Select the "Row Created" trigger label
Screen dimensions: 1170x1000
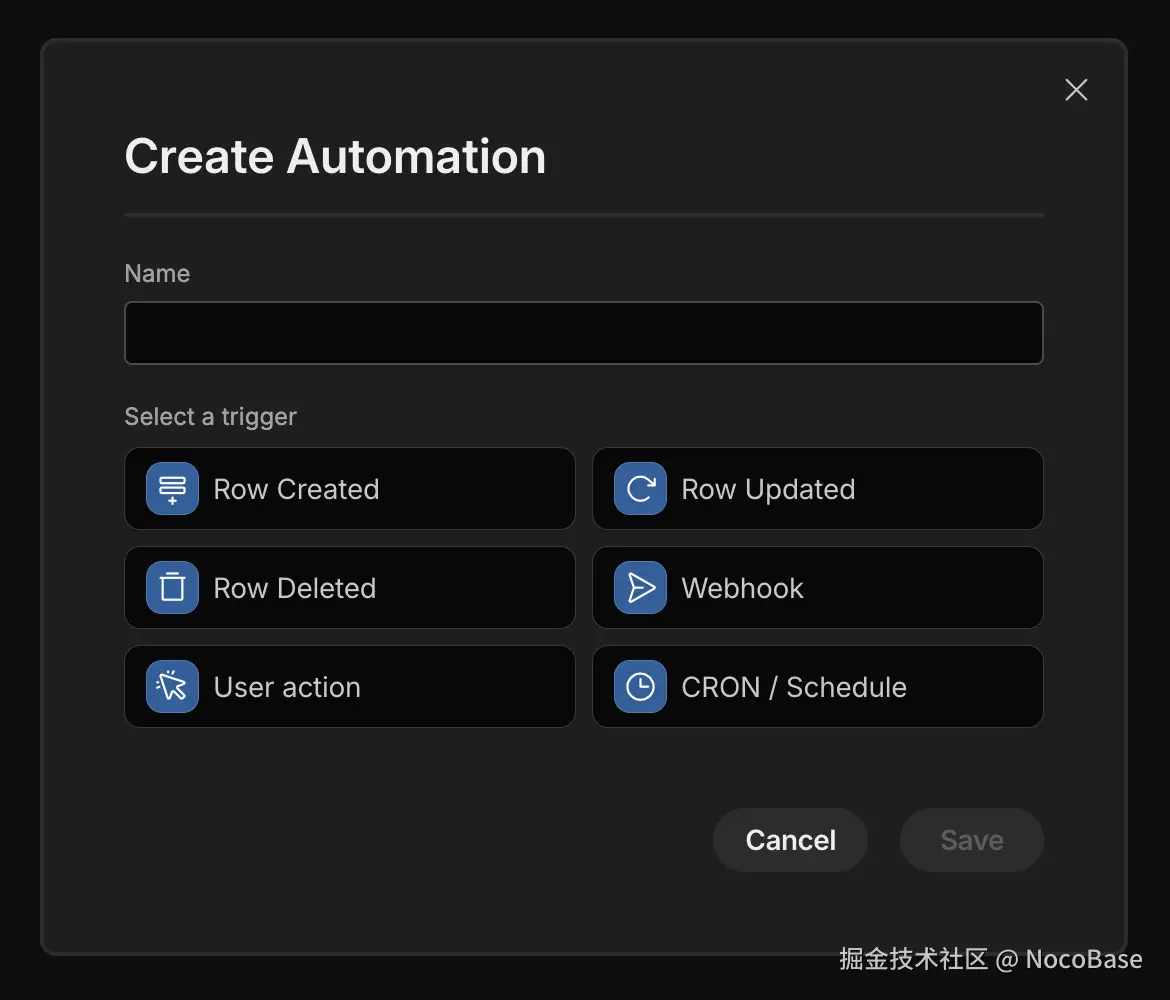[x=296, y=489]
